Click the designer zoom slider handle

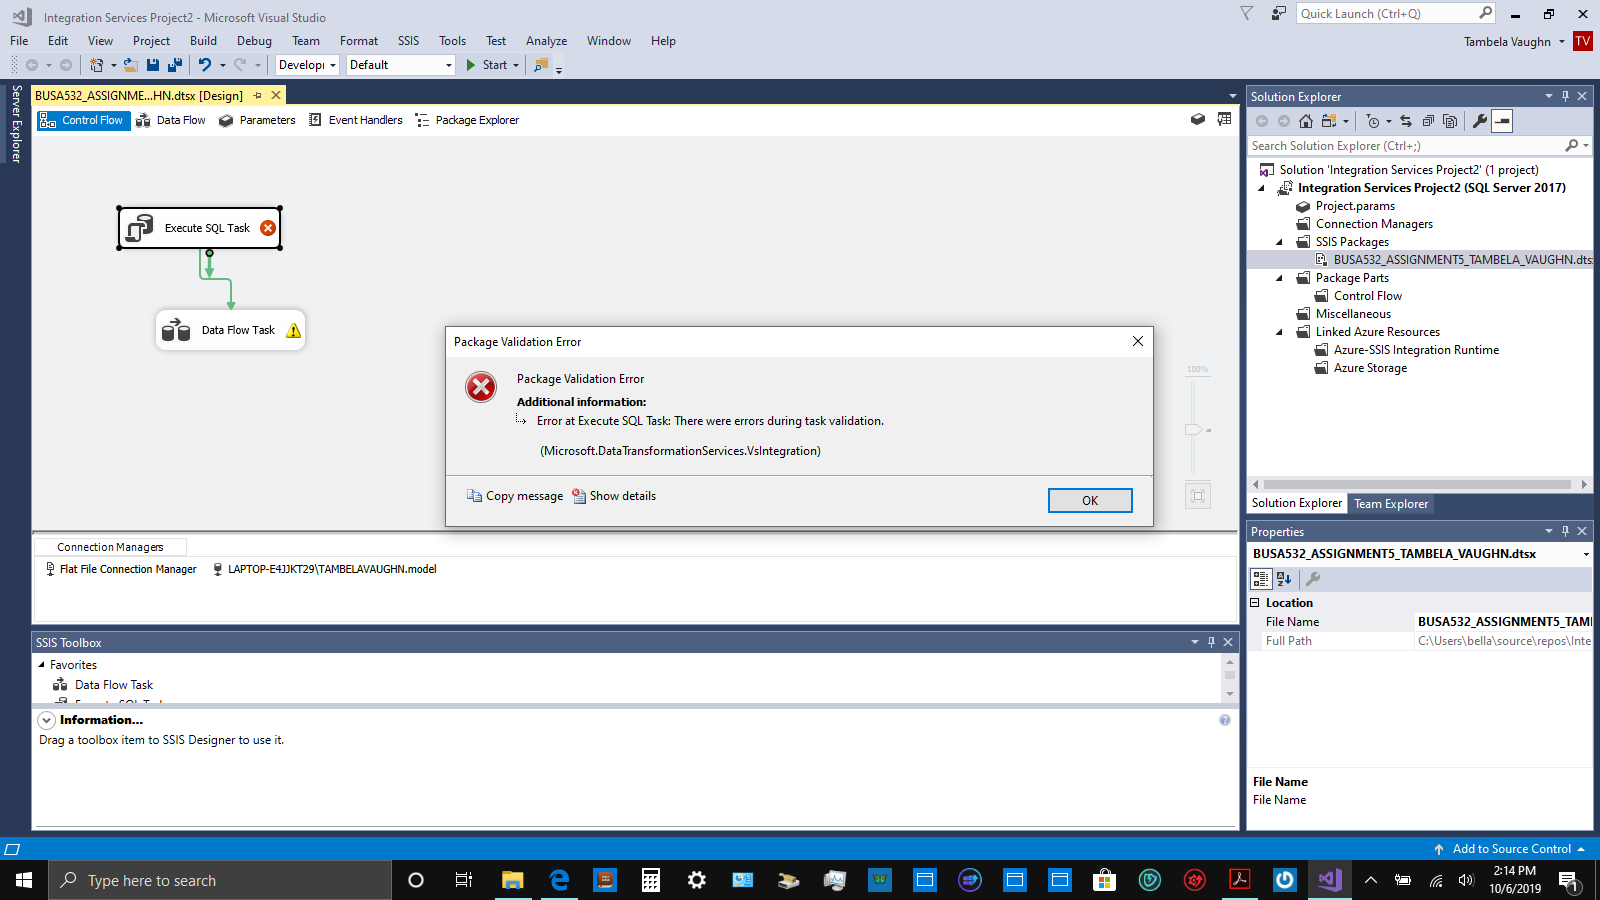pyautogui.click(x=1194, y=429)
